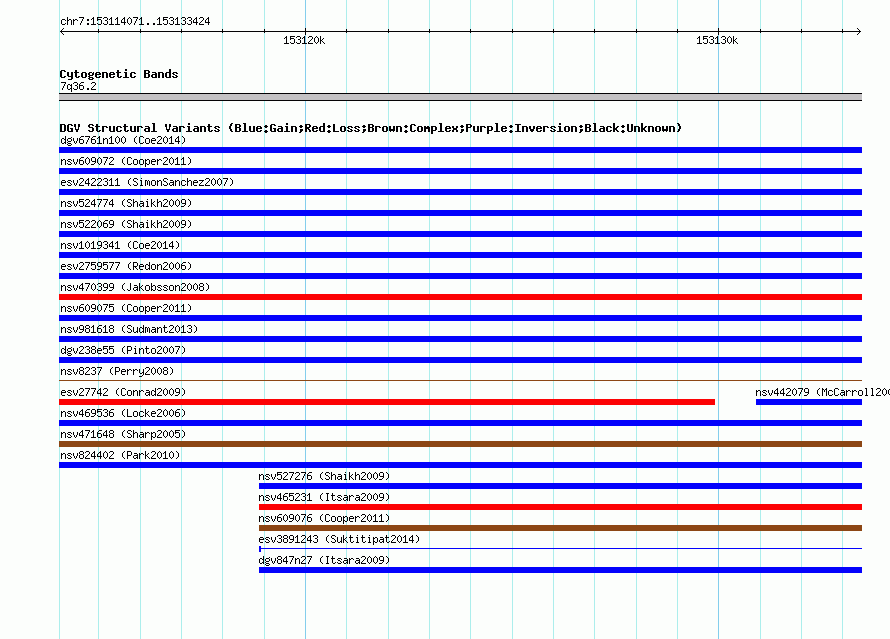
Task: Click the brown complex bar for nsv471648
Action: [x=460, y=444]
